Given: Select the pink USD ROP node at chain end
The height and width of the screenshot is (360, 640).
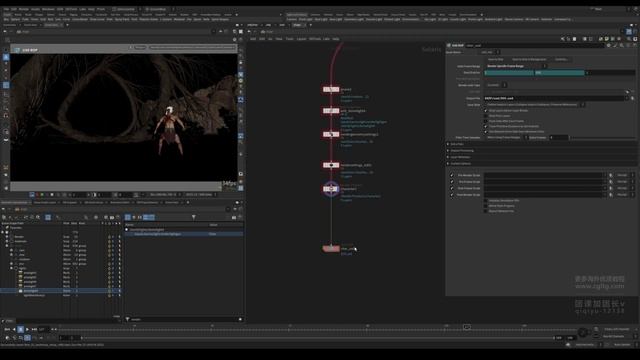Looking at the screenshot, I should pos(331,249).
